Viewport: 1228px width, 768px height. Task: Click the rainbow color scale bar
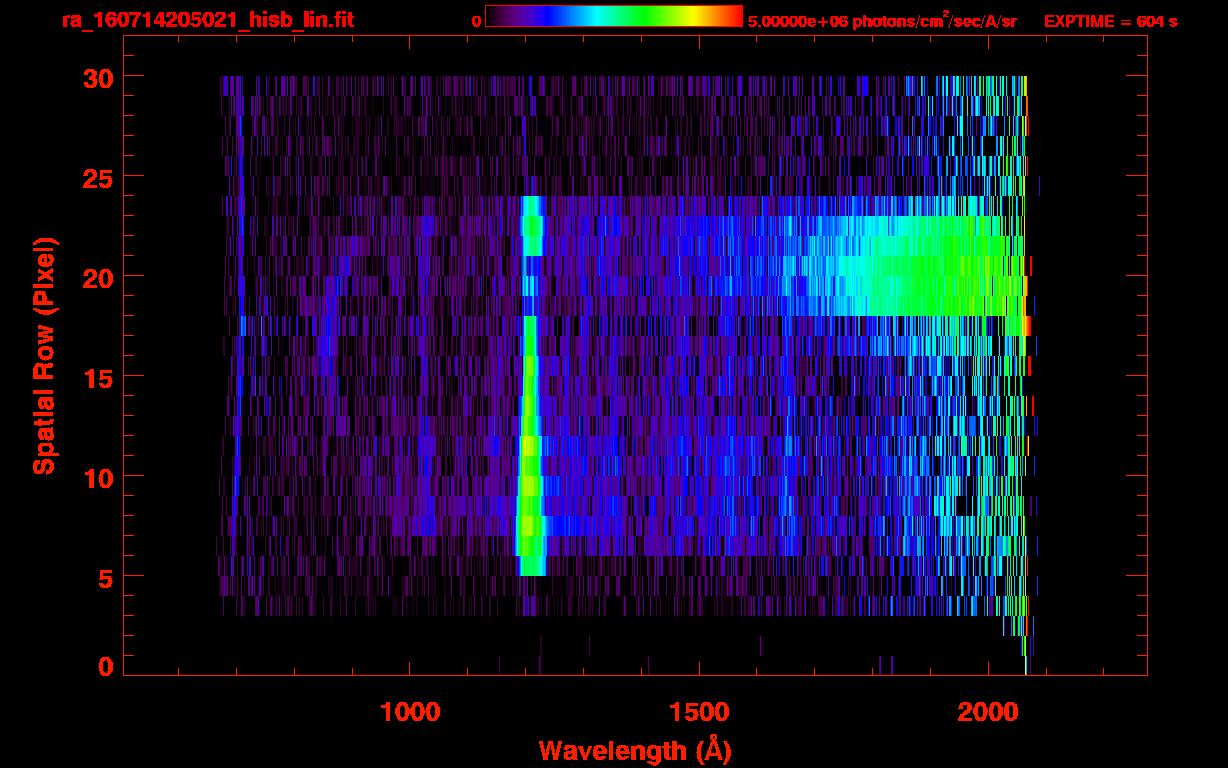tap(613, 17)
